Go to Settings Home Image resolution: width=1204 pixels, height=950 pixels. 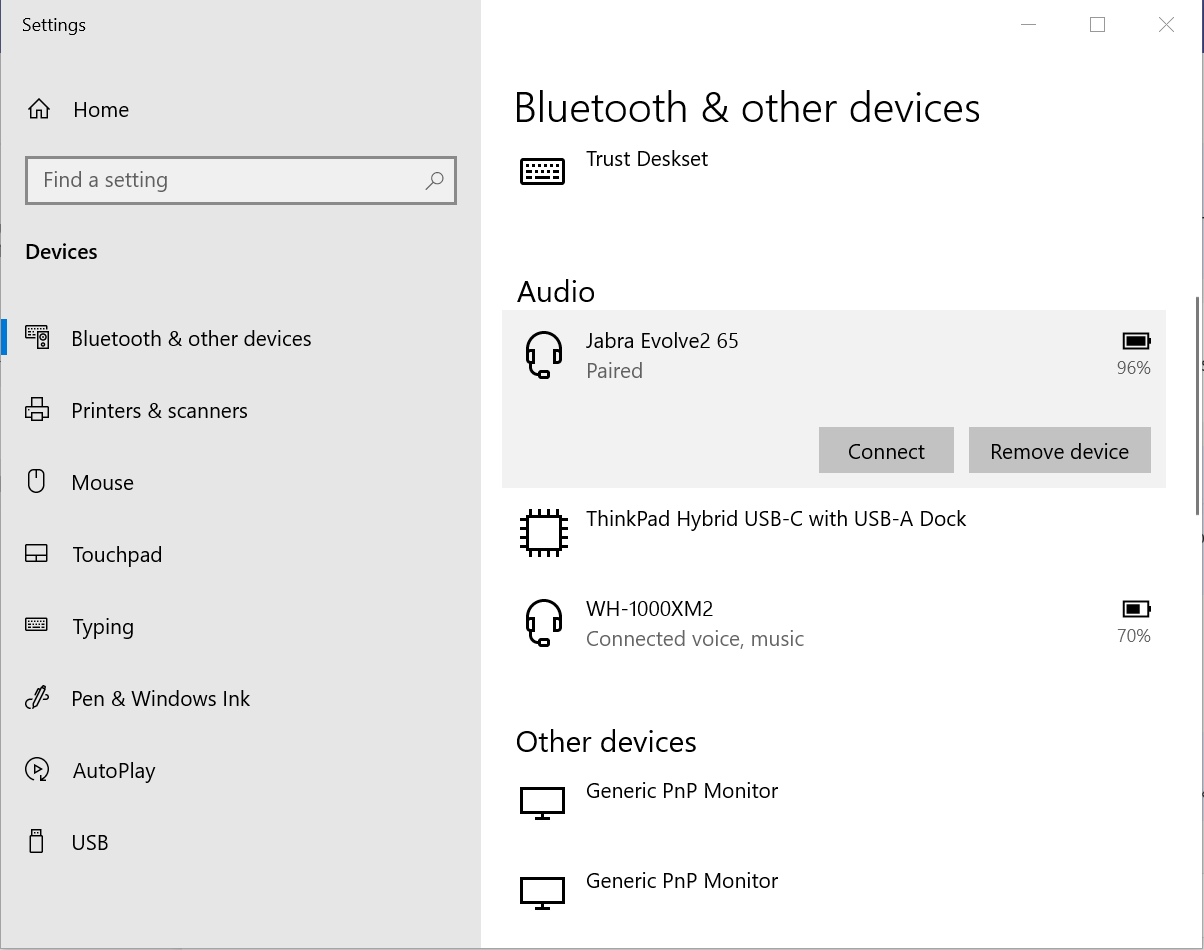(101, 110)
